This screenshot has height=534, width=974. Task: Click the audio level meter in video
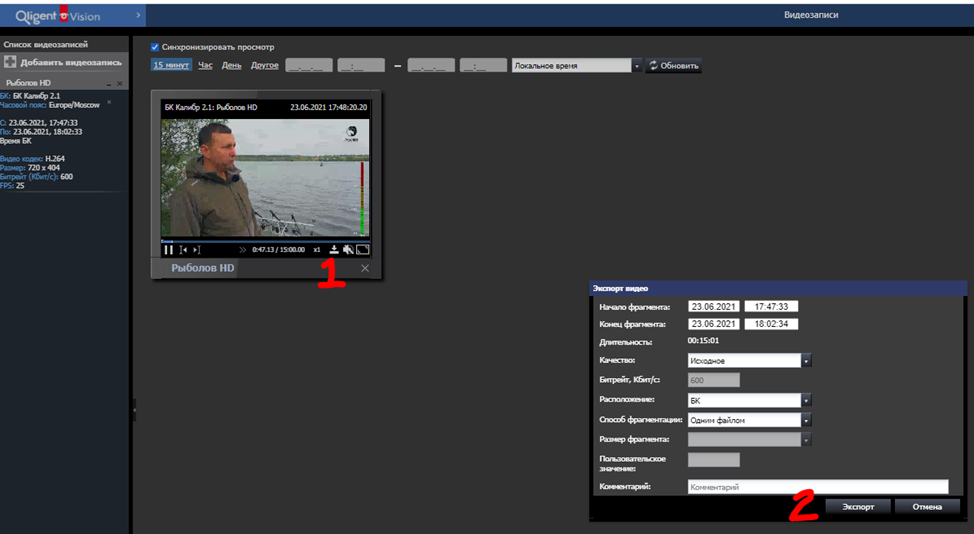coord(362,199)
